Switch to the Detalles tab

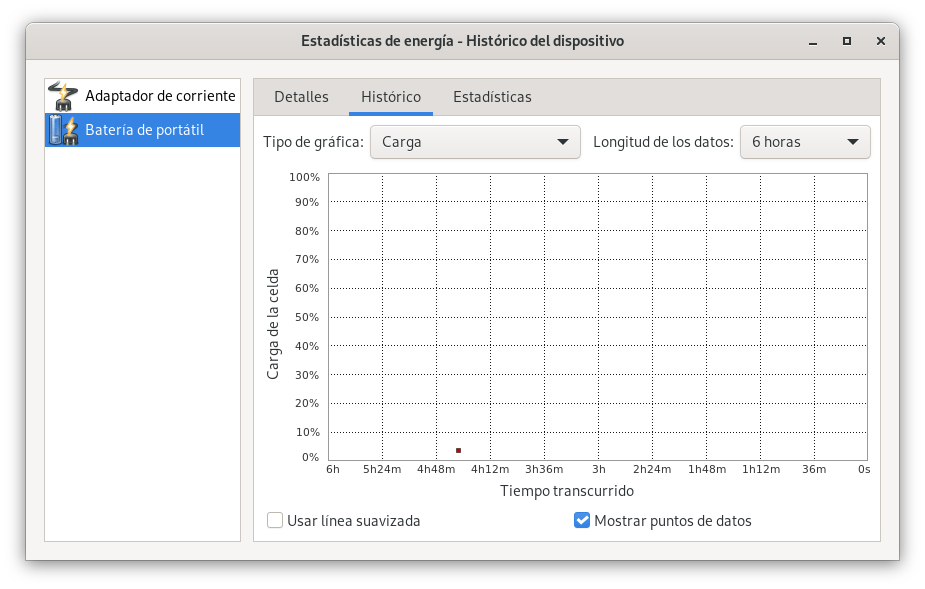point(301,97)
